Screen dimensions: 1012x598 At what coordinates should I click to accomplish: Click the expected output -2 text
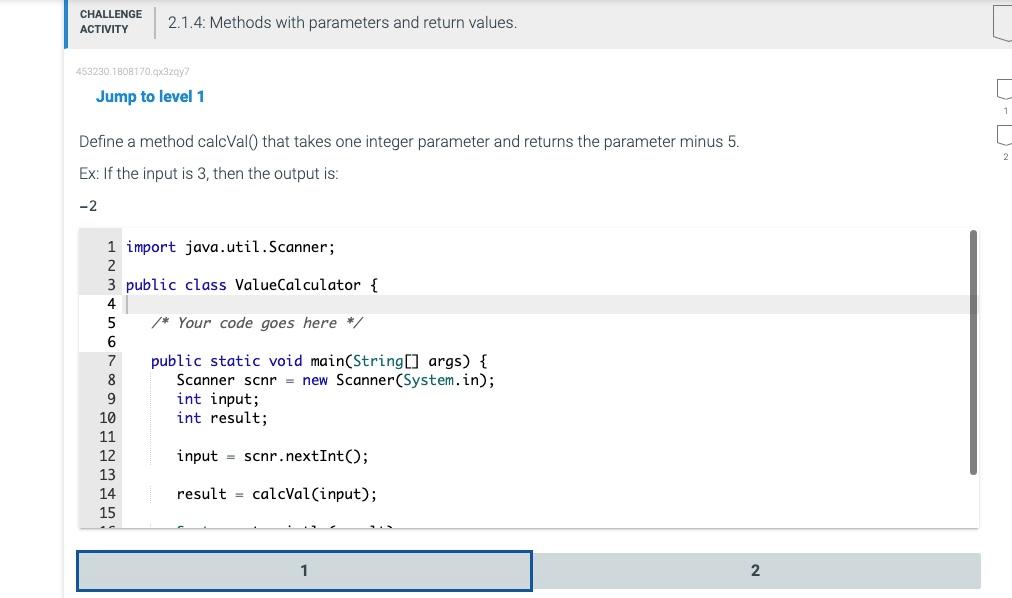(86, 205)
